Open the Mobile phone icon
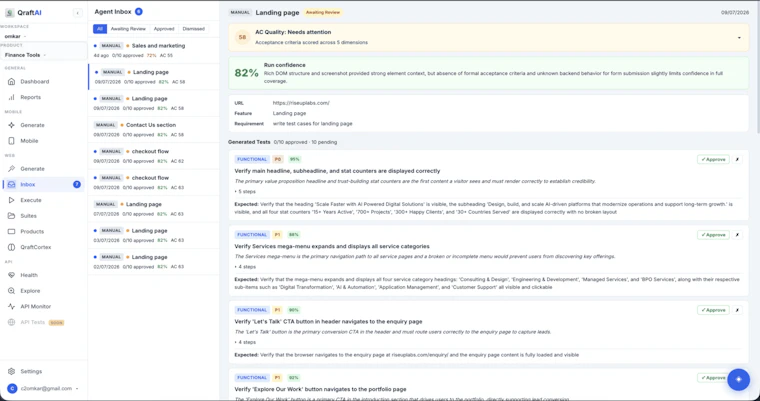The height and width of the screenshot is (401, 760). click(12, 141)
